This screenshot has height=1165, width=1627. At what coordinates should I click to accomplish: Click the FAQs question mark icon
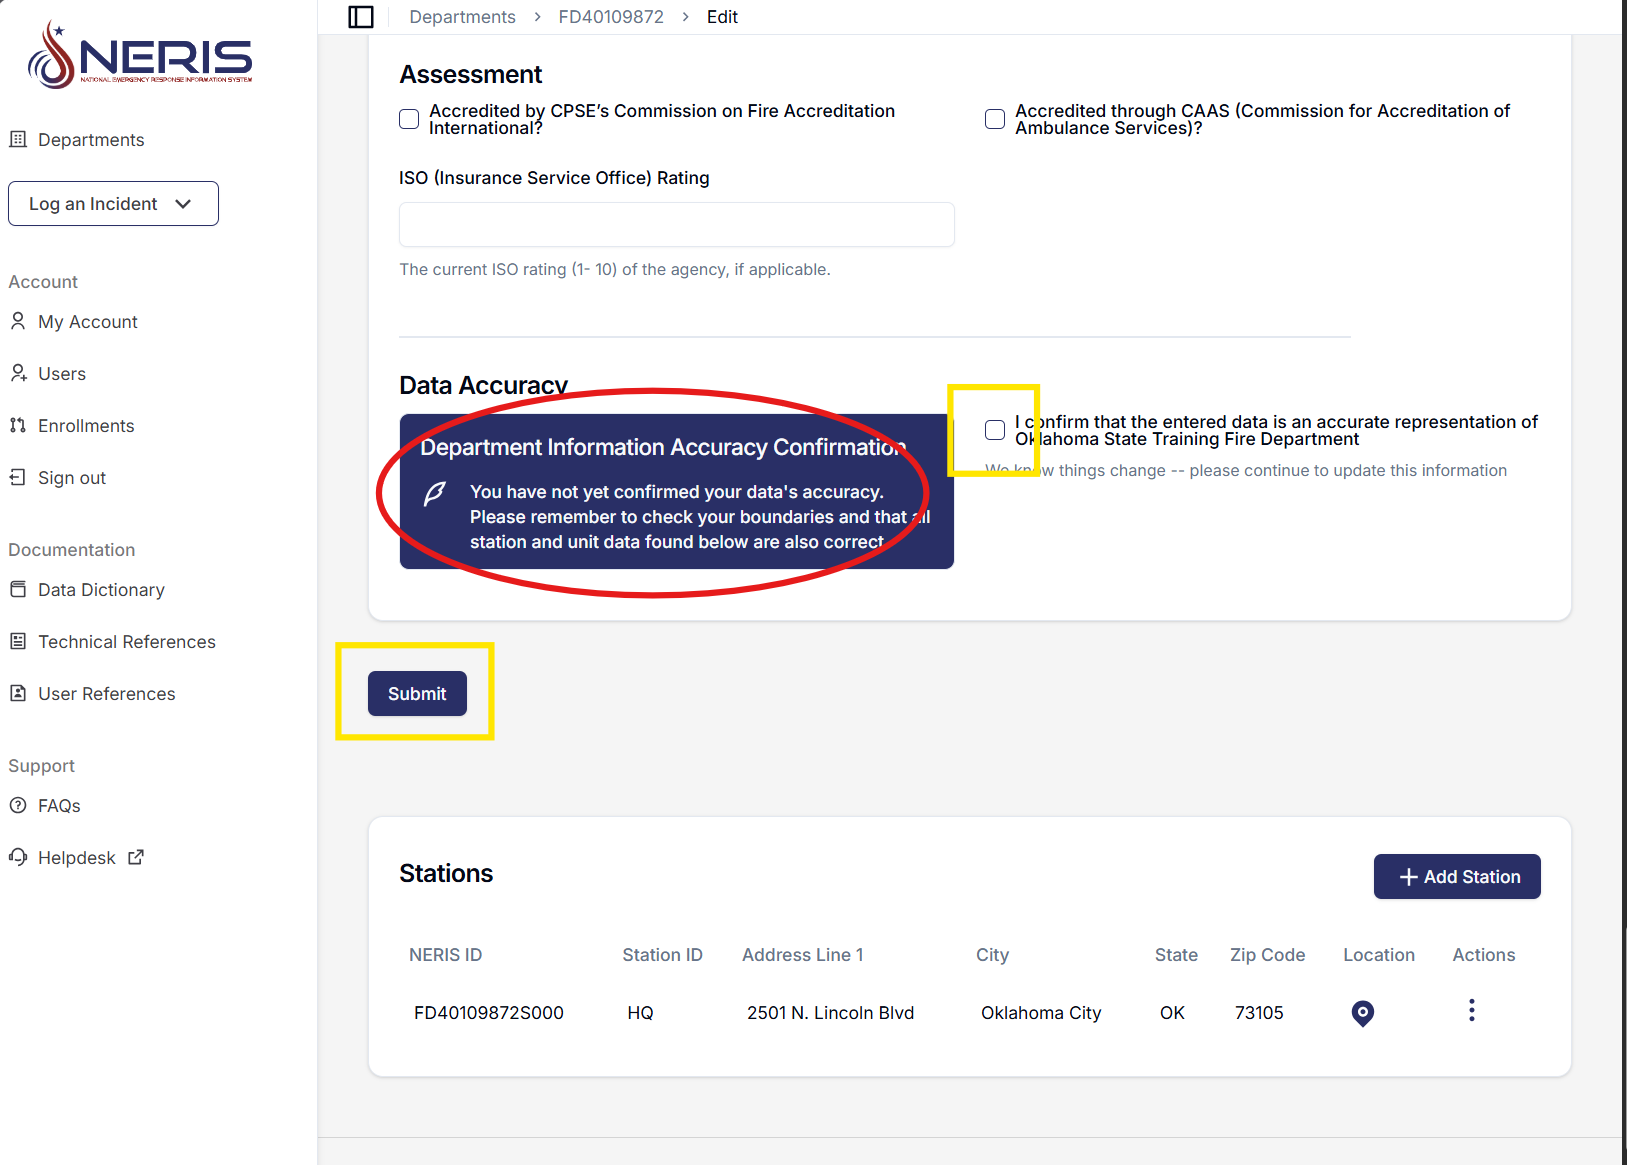pos(18,806)
